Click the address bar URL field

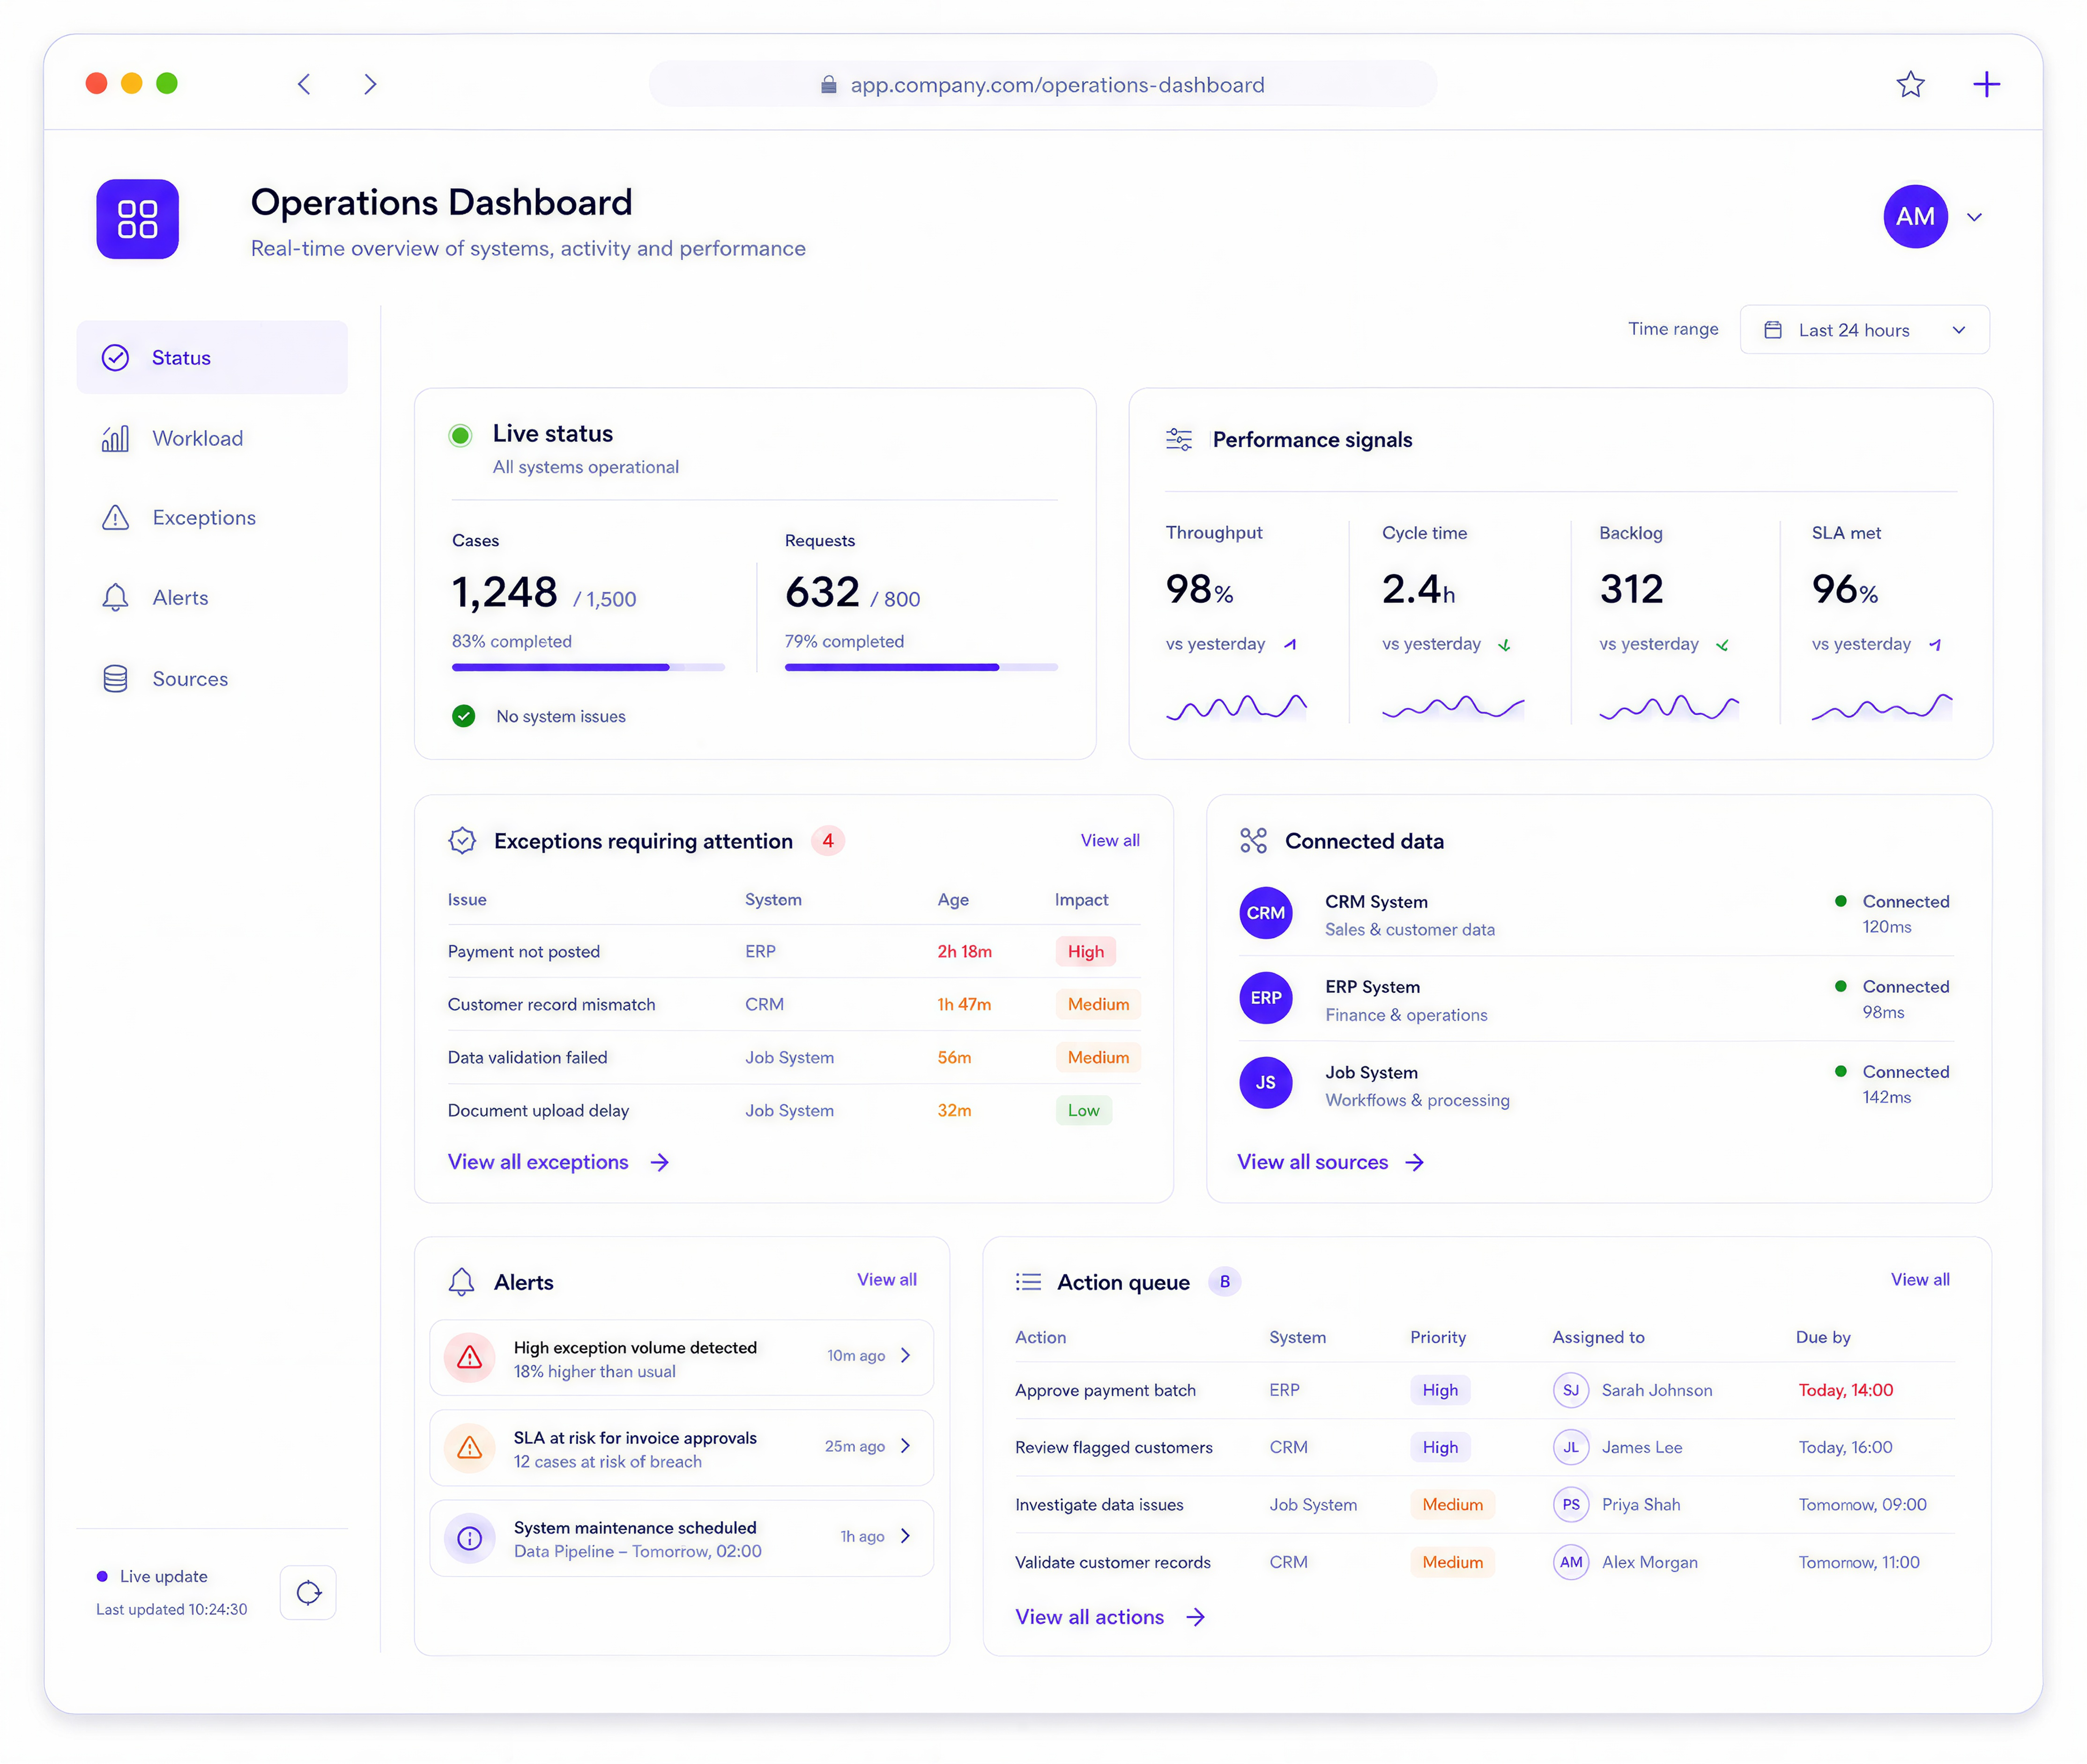[x=1043, y=84]
